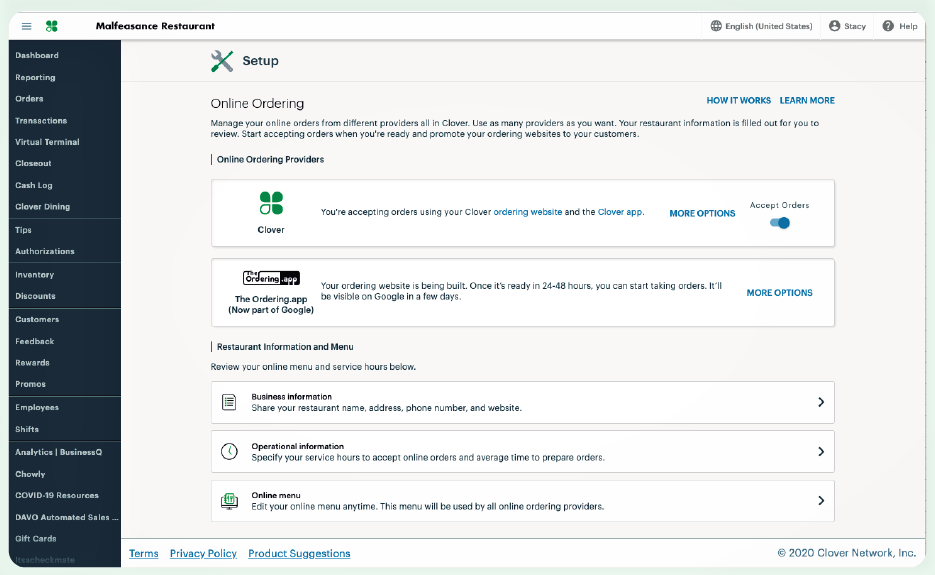Click the Restaurant Information and Menu heading
Viewport: 935px width, 575px height.
(285, 347)
